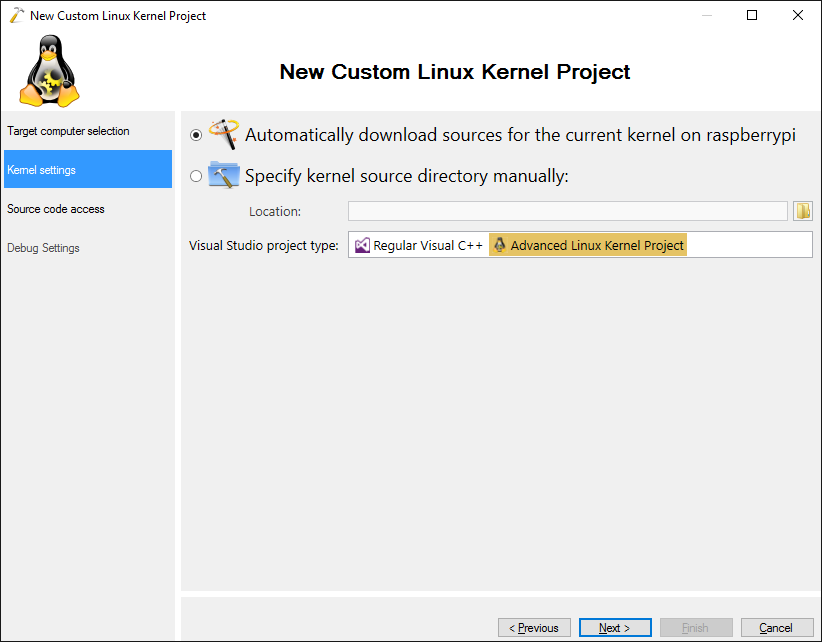The image size is (822, 642).
Task: Select specify kernel source directory manually radio
Action: click(x=196, y=176)
